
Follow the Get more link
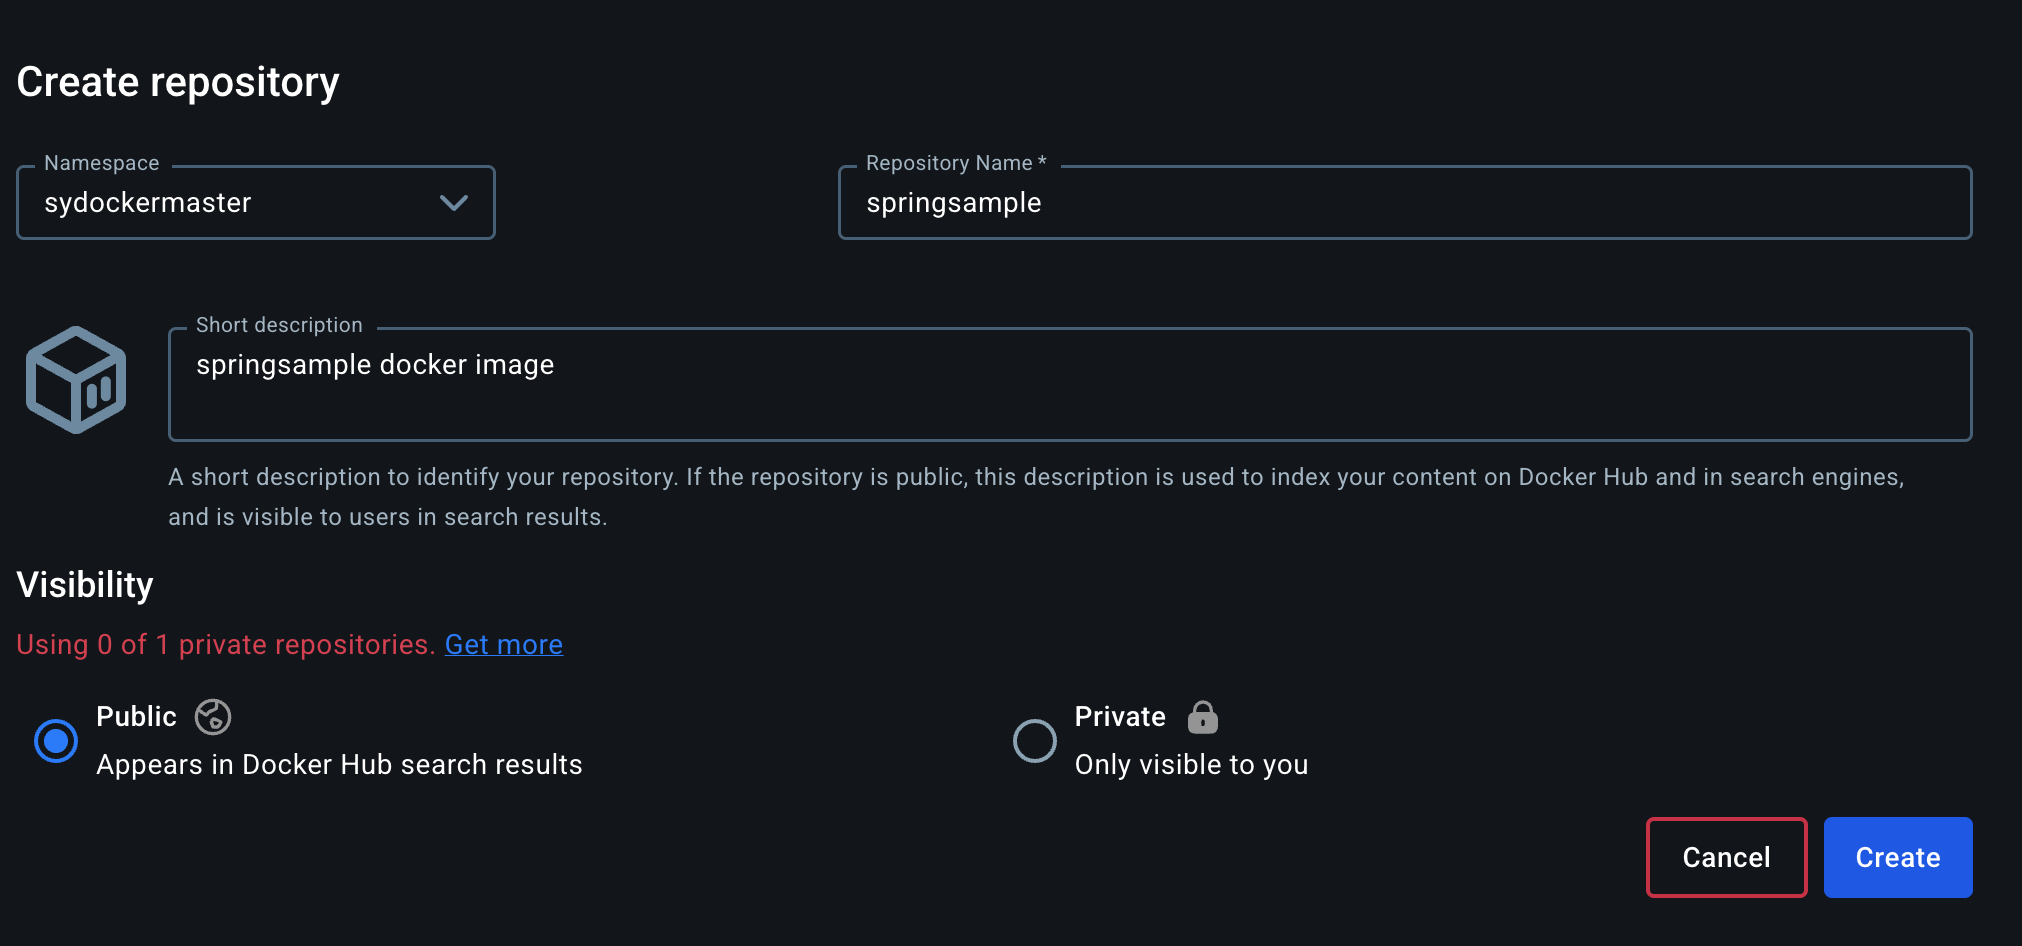pyautogui.click(x=503, y=645)
